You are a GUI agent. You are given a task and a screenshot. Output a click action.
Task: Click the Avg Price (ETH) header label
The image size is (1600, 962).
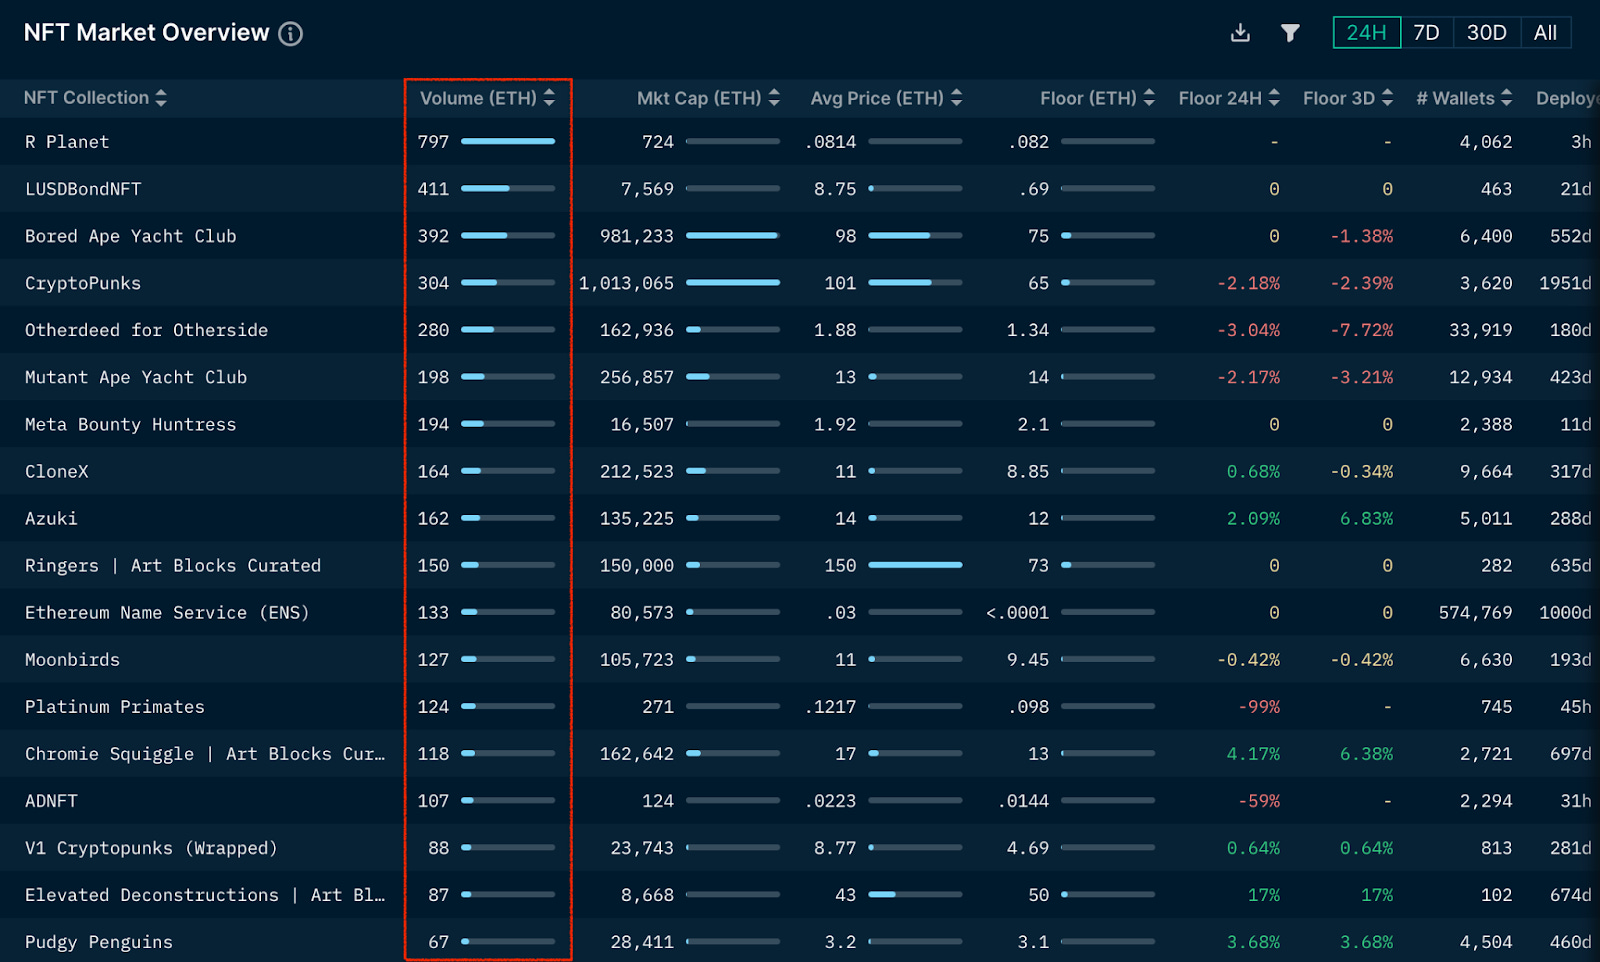pos(877,98)
